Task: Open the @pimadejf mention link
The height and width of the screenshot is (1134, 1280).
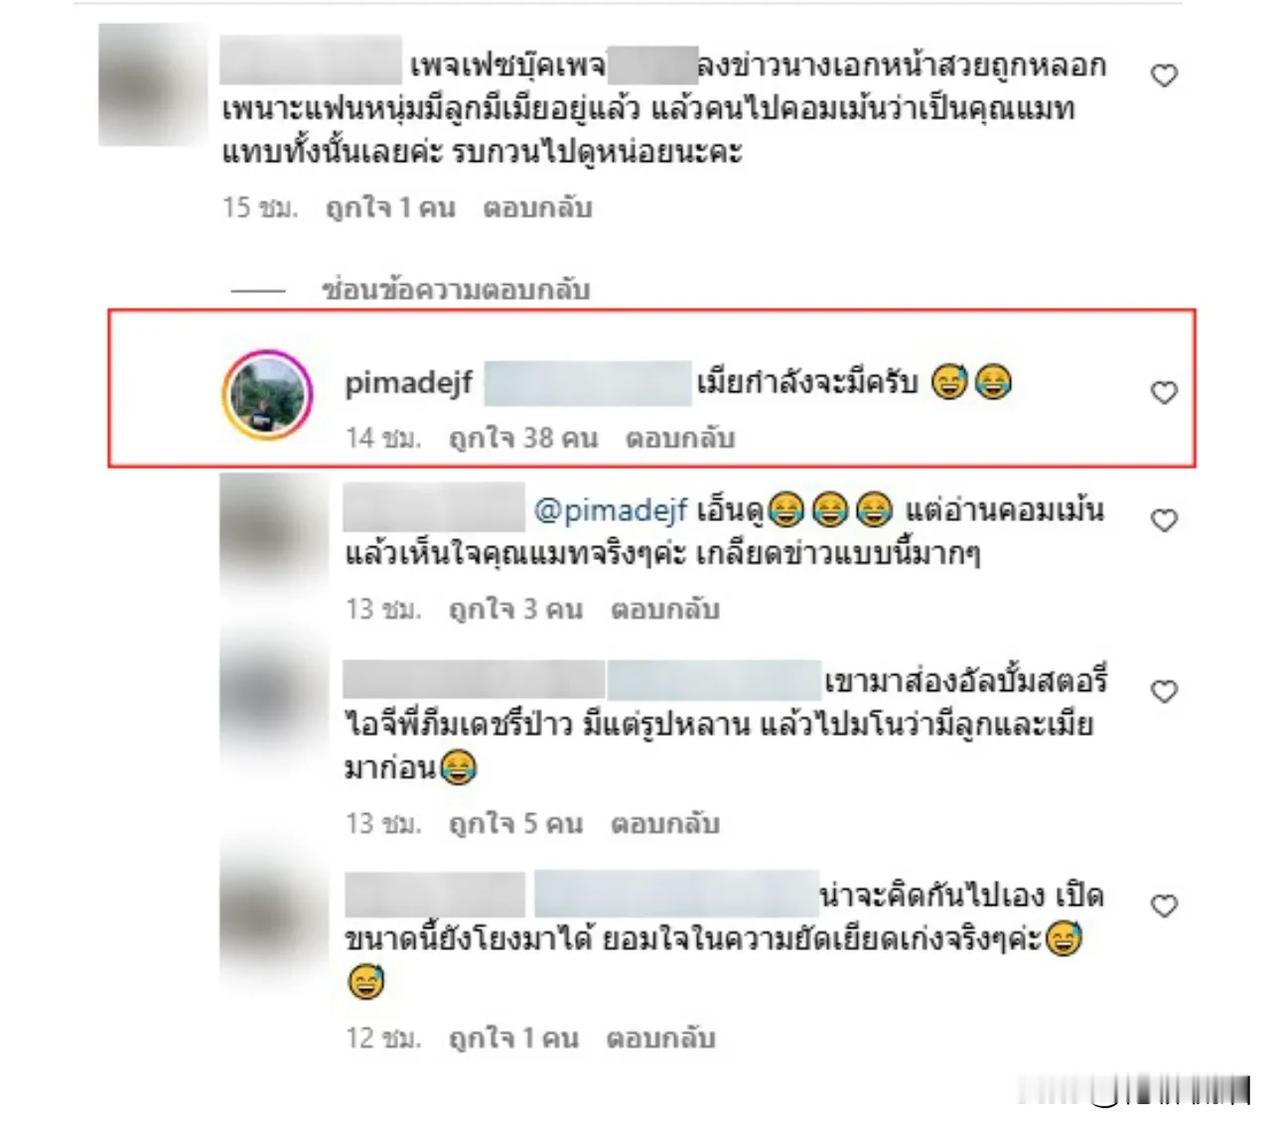Action: [611, 511]
